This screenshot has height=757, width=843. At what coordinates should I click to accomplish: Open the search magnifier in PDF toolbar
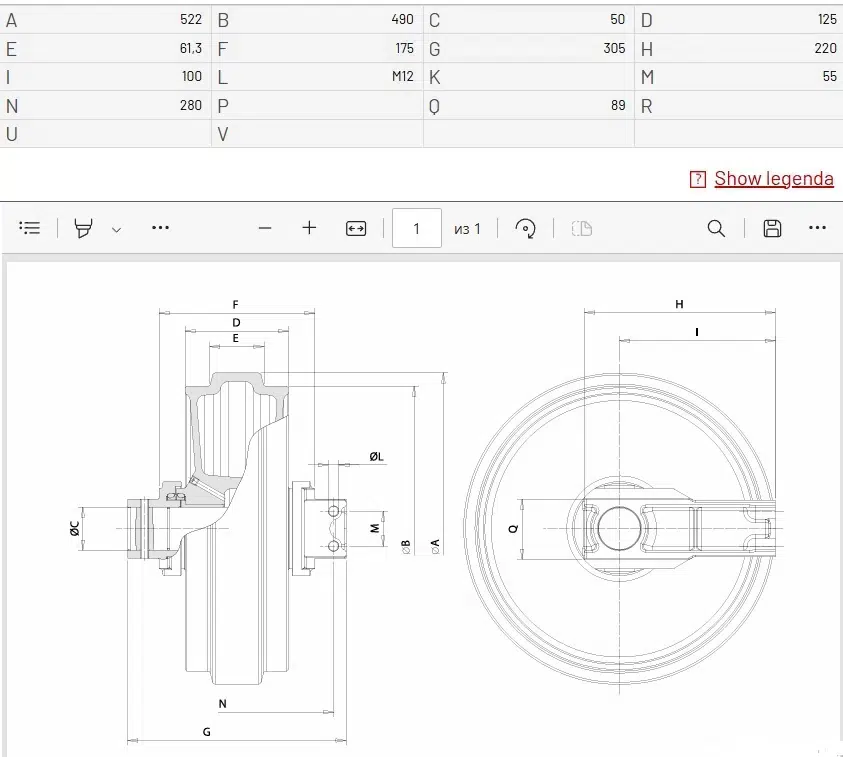[716, 228]
